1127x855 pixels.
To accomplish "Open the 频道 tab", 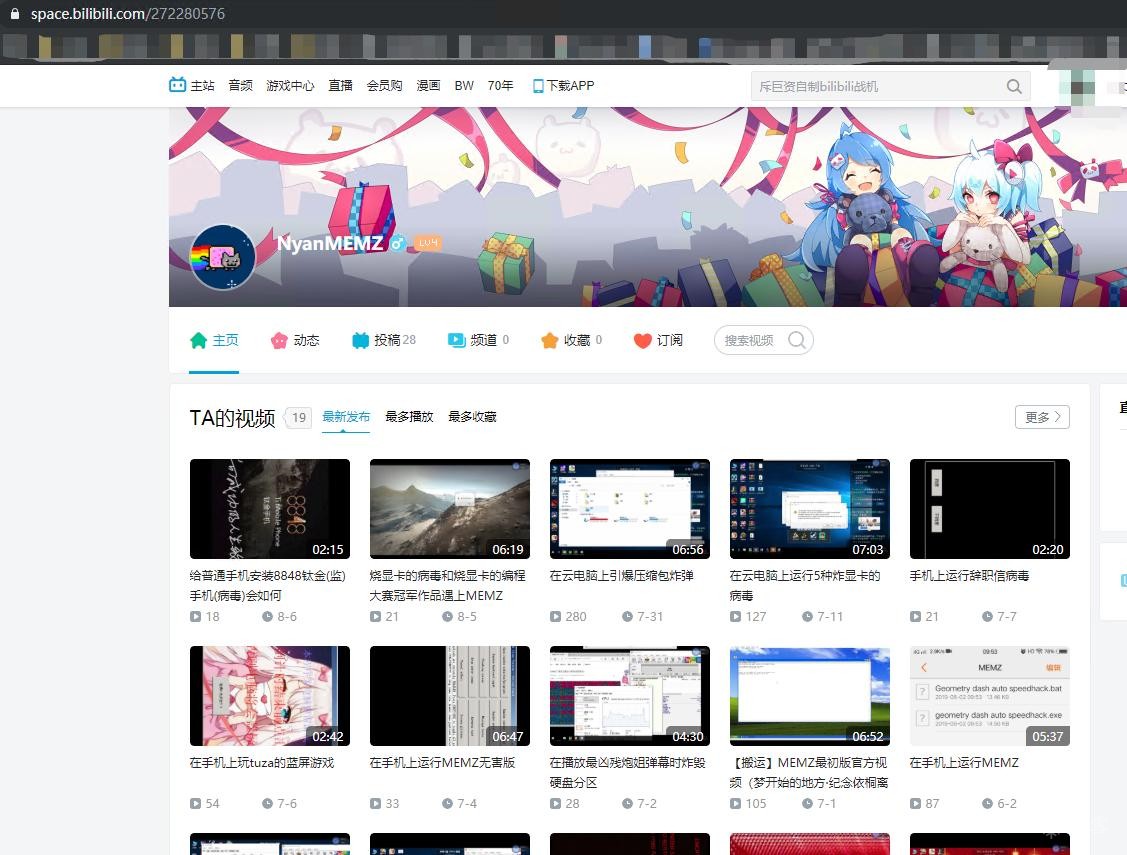I will (478, 341).
